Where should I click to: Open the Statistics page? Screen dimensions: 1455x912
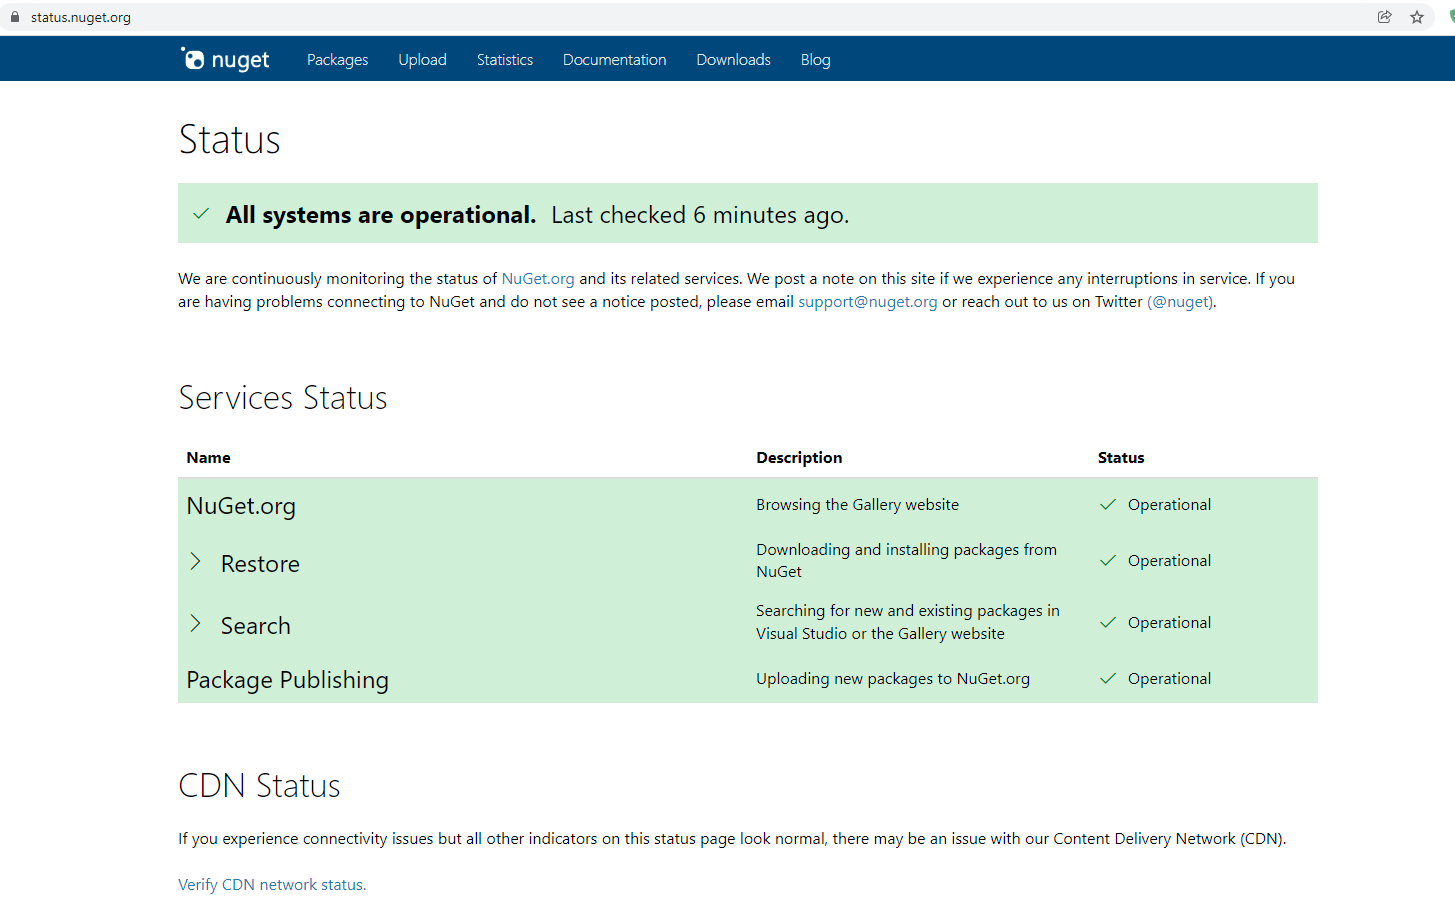coord(504,59)
